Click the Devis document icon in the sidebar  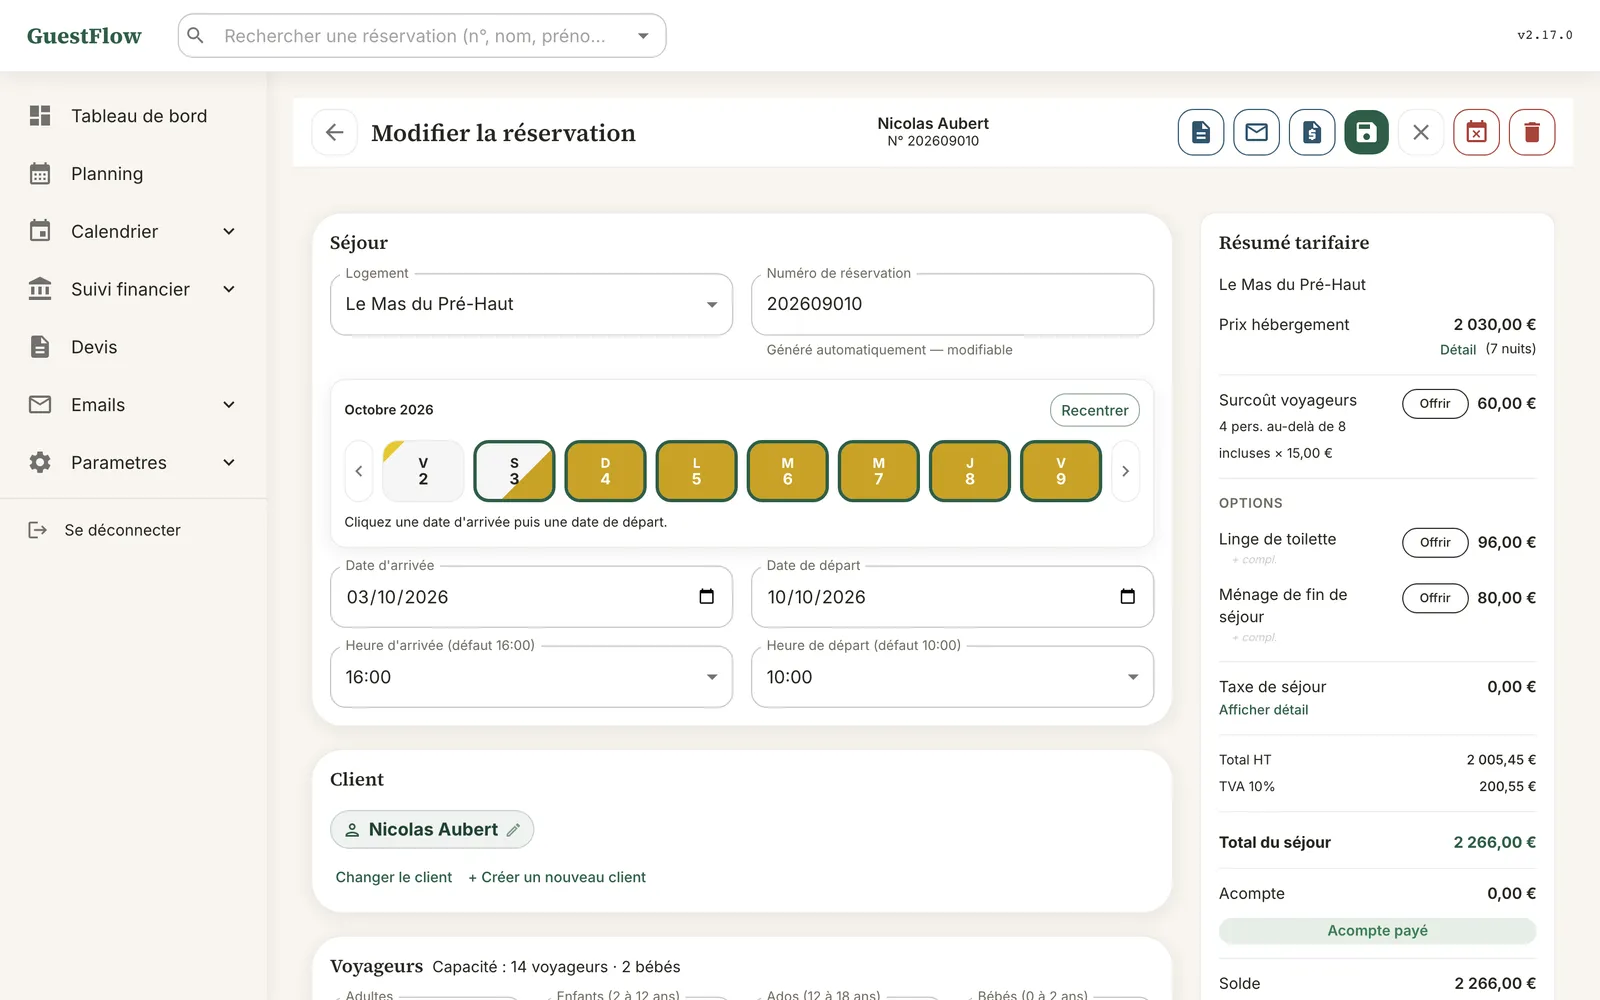(40, 347)
